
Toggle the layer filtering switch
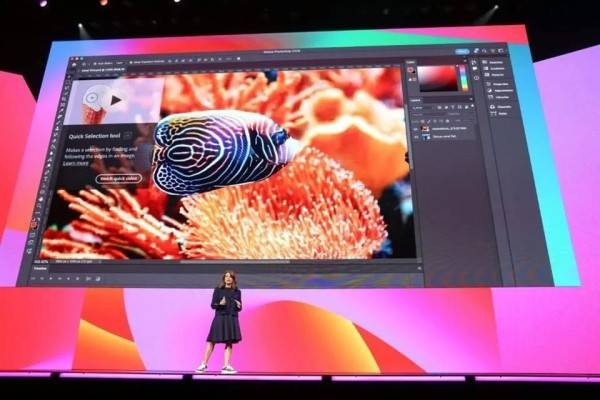coord(472,106)
